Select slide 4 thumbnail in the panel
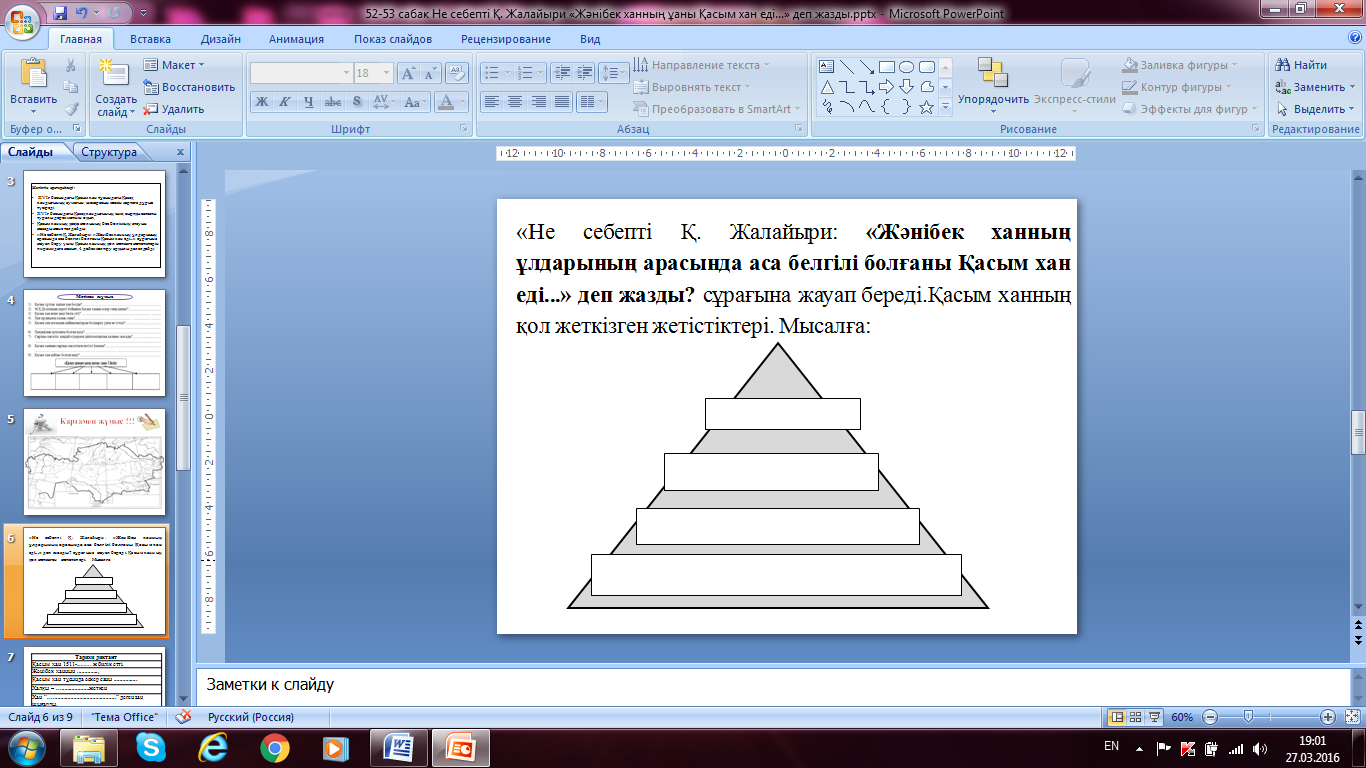This screenshot has width=1366, height=768. 96,342
